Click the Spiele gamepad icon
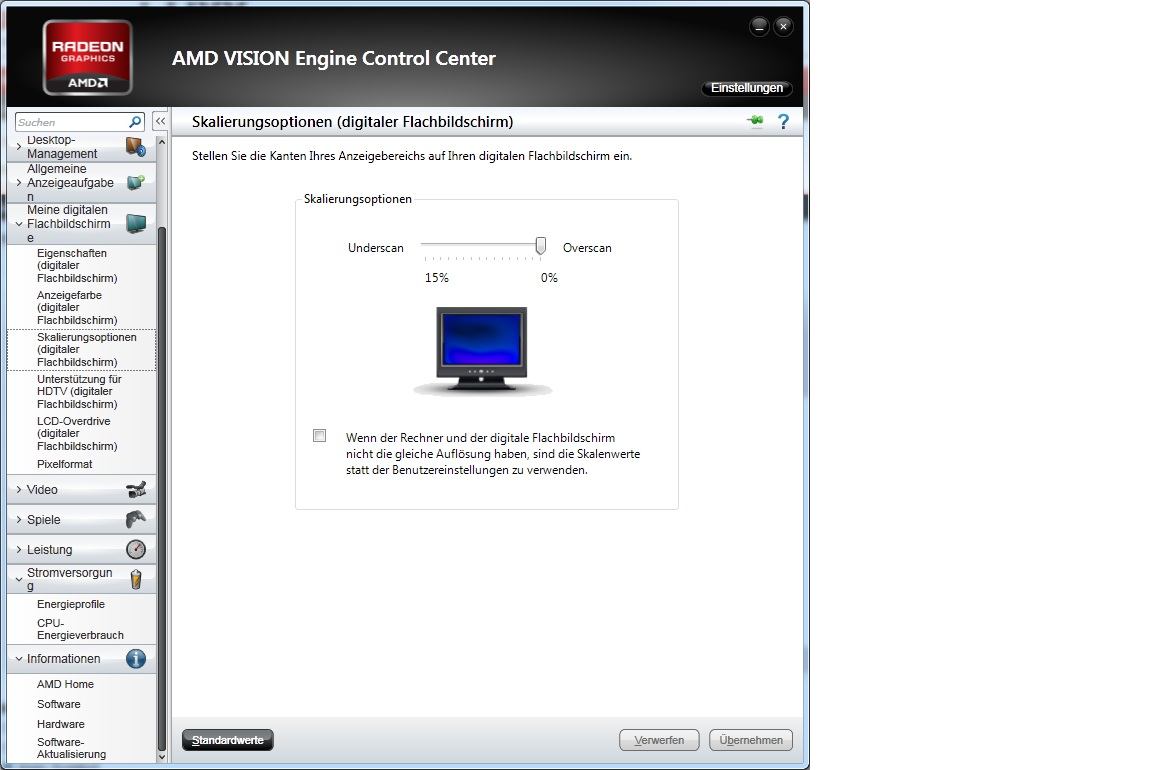This screenshot has height=770, width=1152. [136, 519]
